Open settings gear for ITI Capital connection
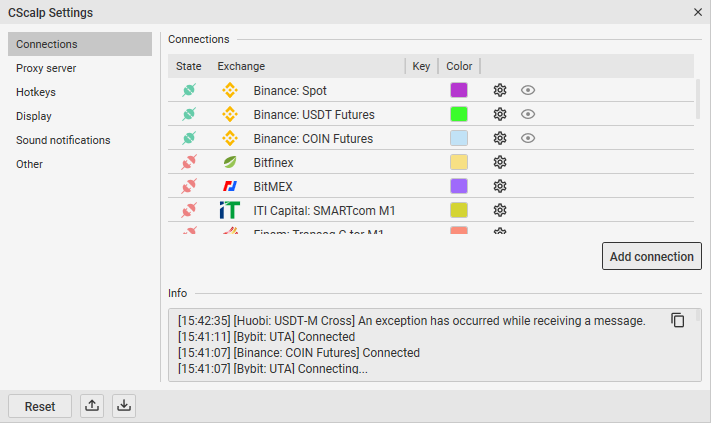This screenshot has width=711, height=423. (x=500, y=210)
